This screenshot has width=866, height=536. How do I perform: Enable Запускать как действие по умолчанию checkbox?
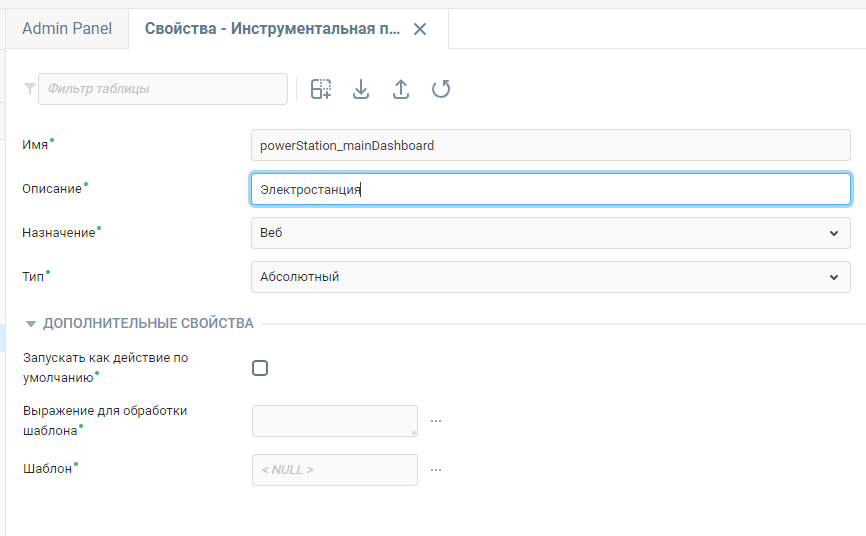260,368
